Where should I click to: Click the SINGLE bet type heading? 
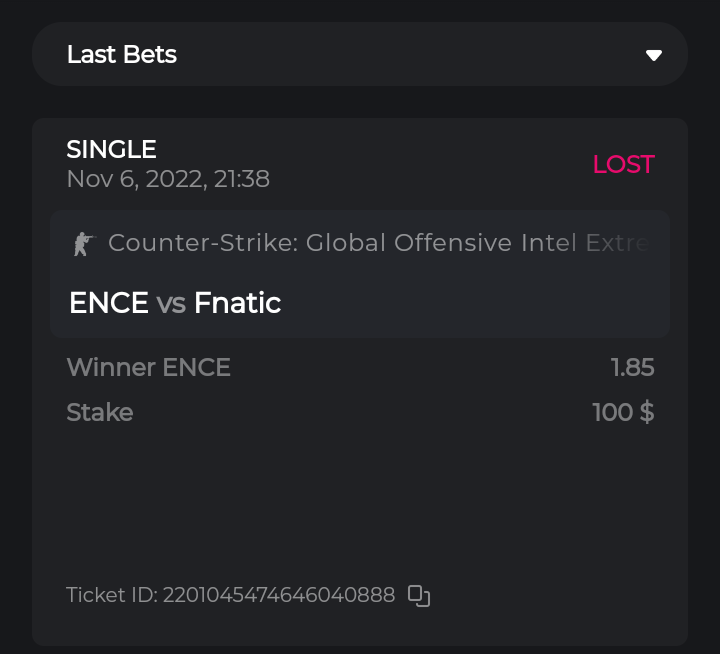click(x=111, y=150)
